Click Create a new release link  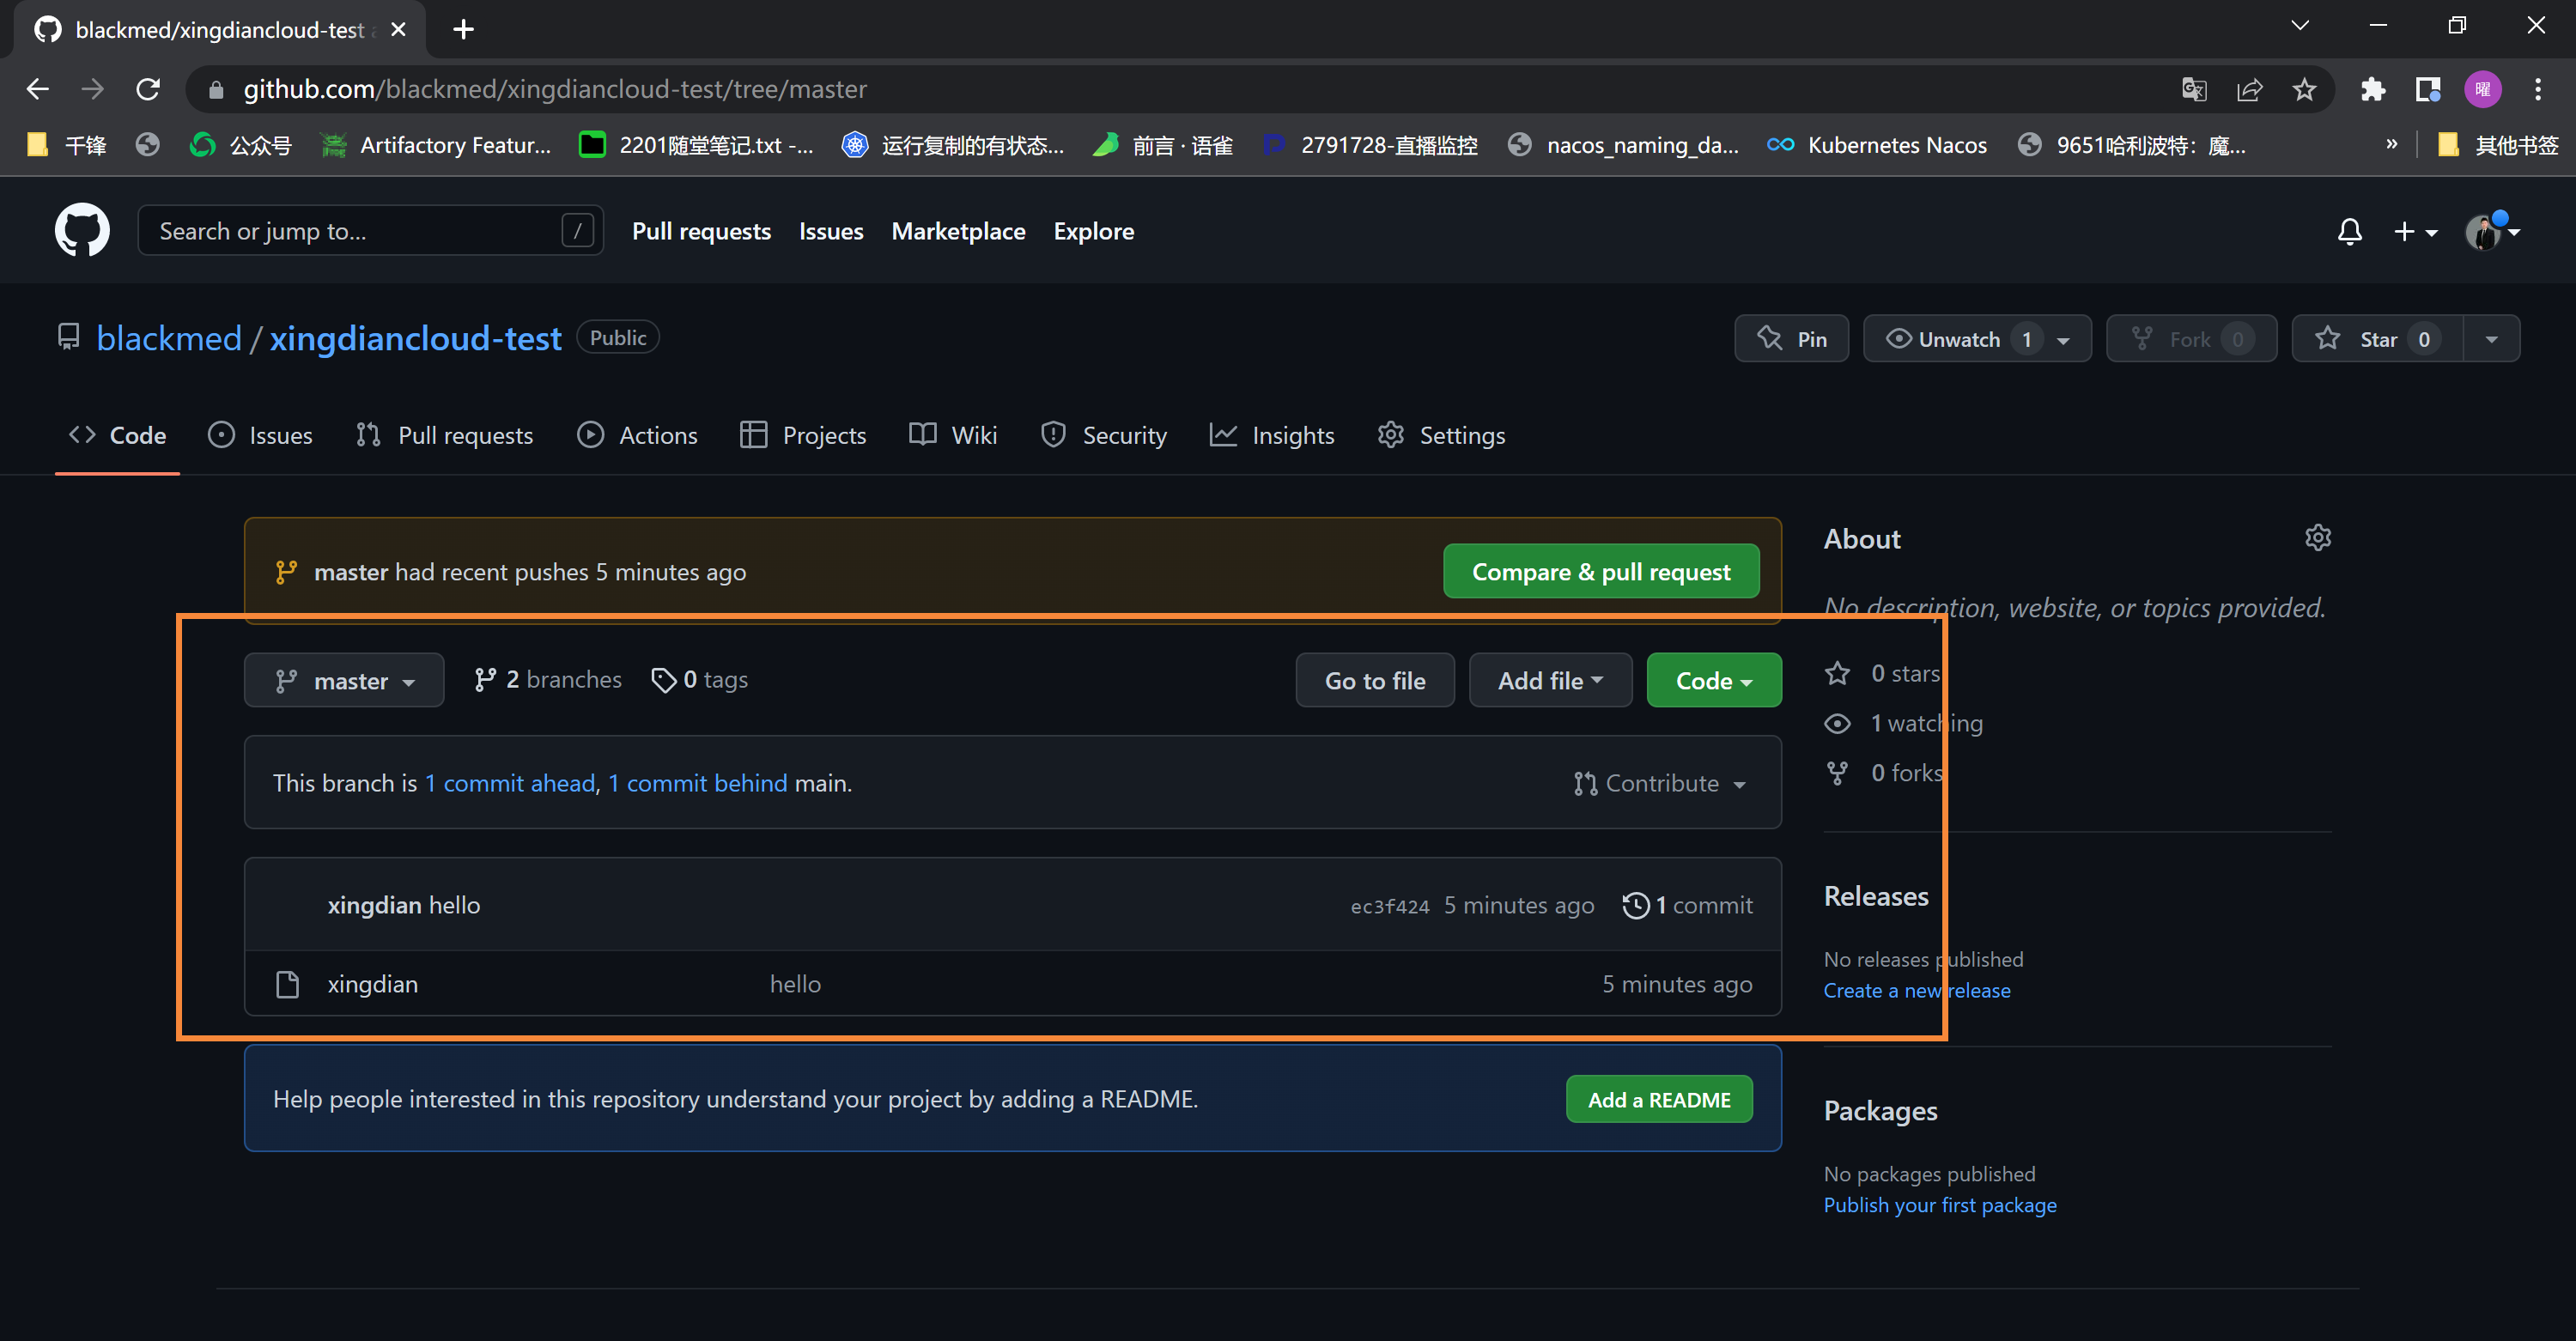coord(1917,990)
